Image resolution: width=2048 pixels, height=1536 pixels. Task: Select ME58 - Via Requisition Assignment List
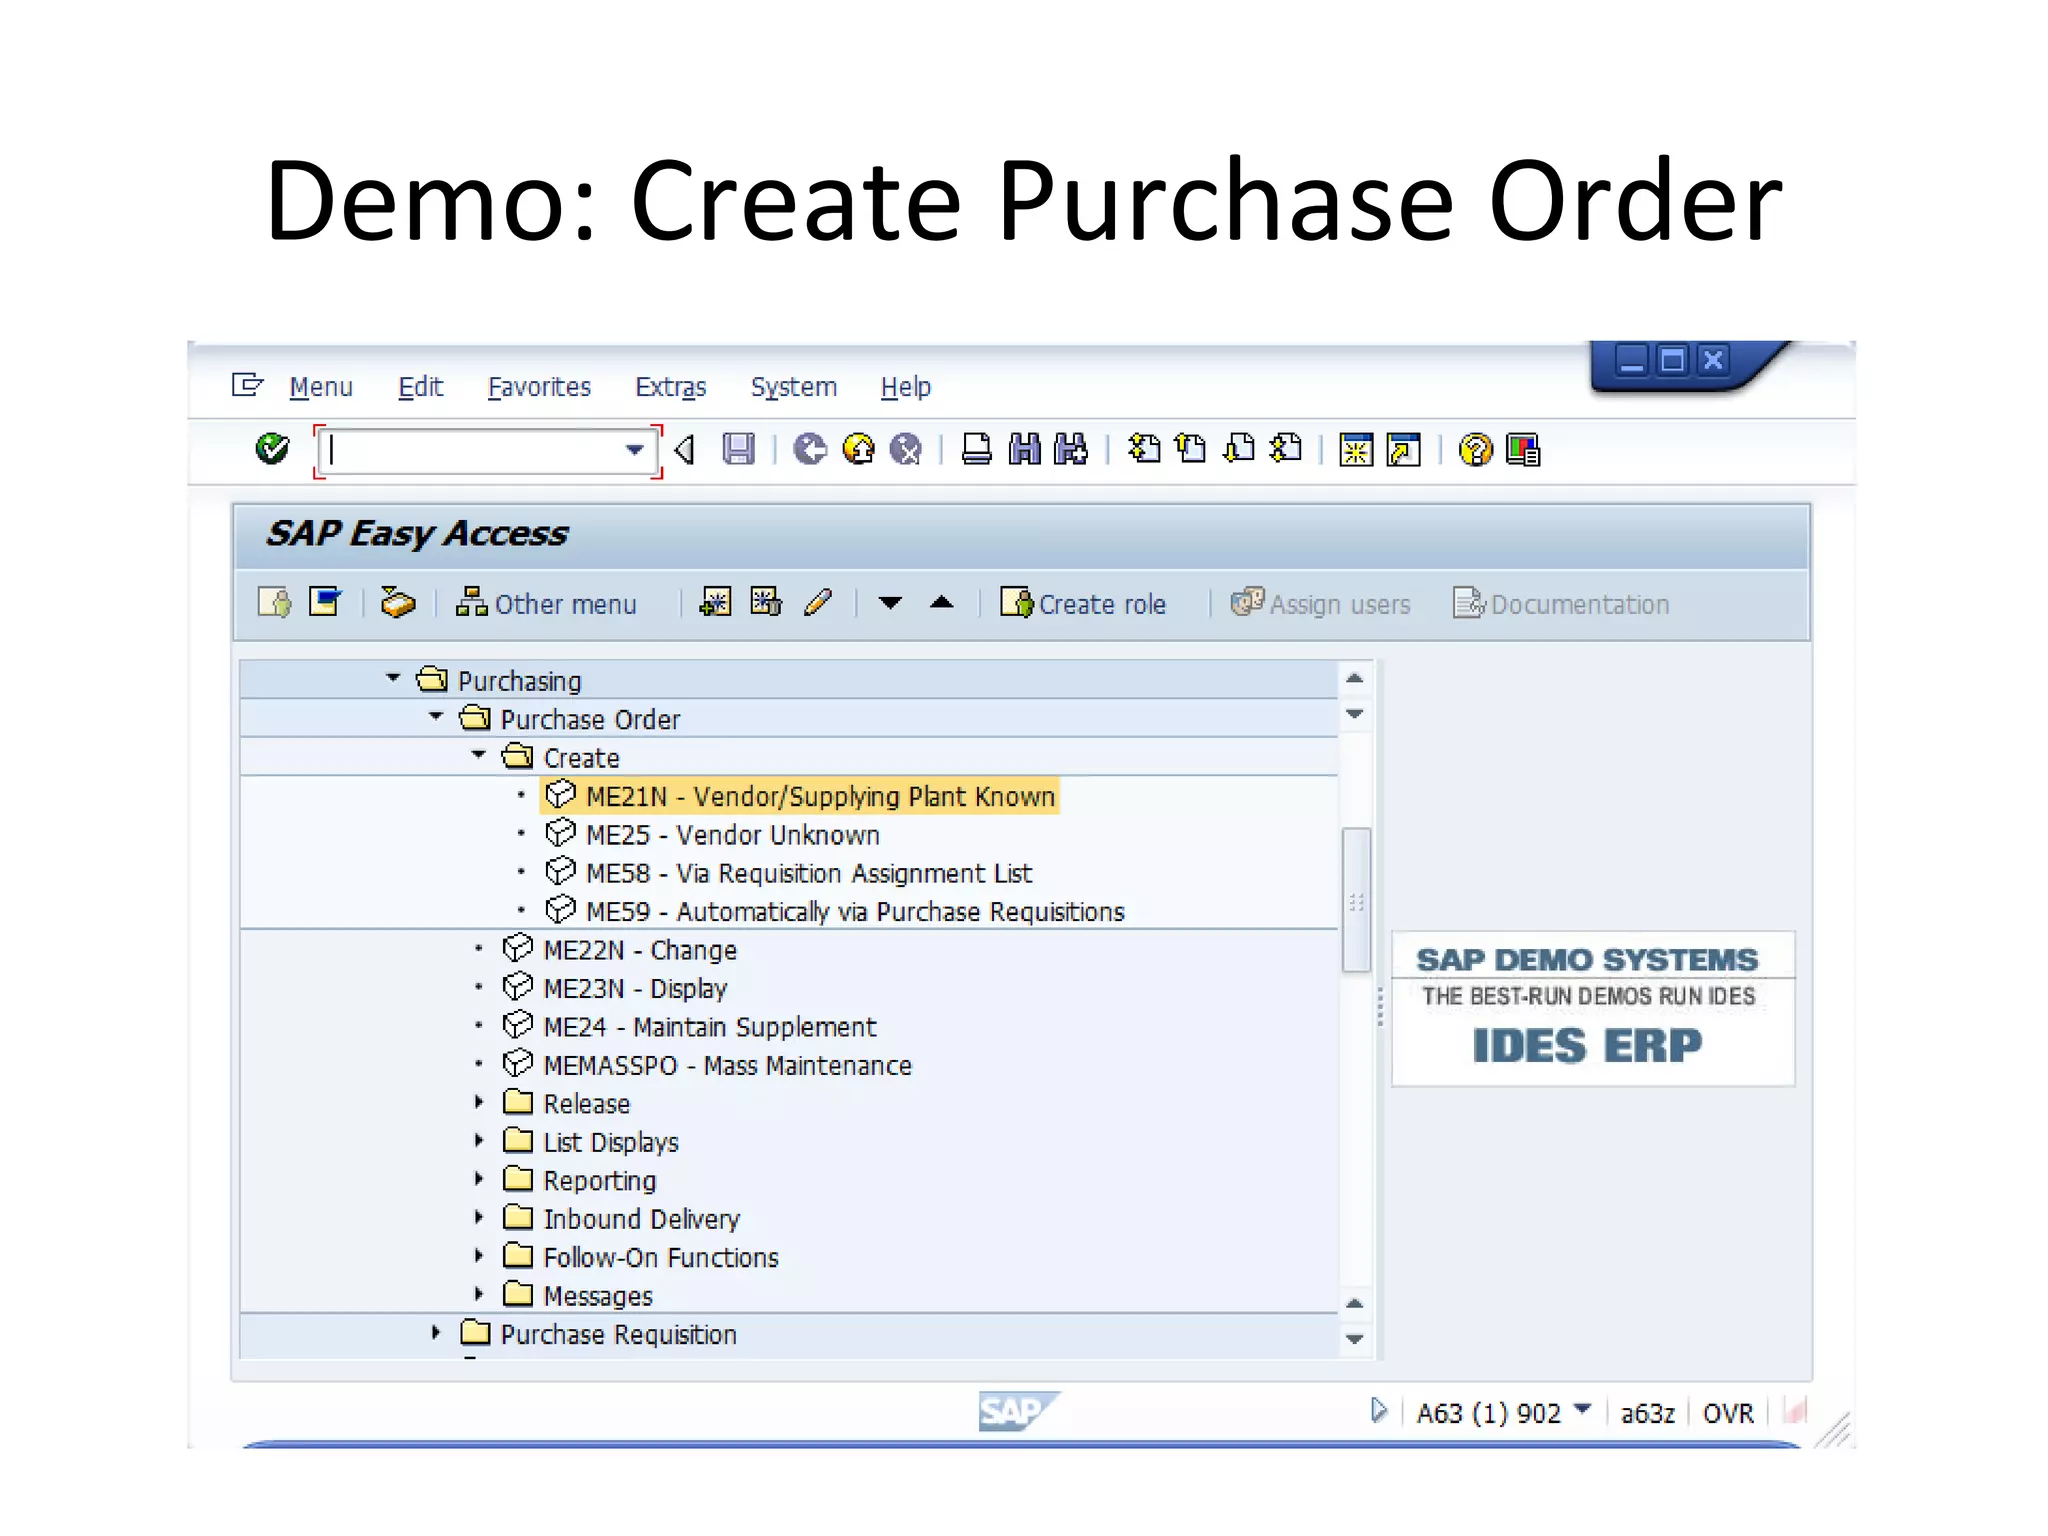pyautogui.click(x=789, y=873)
